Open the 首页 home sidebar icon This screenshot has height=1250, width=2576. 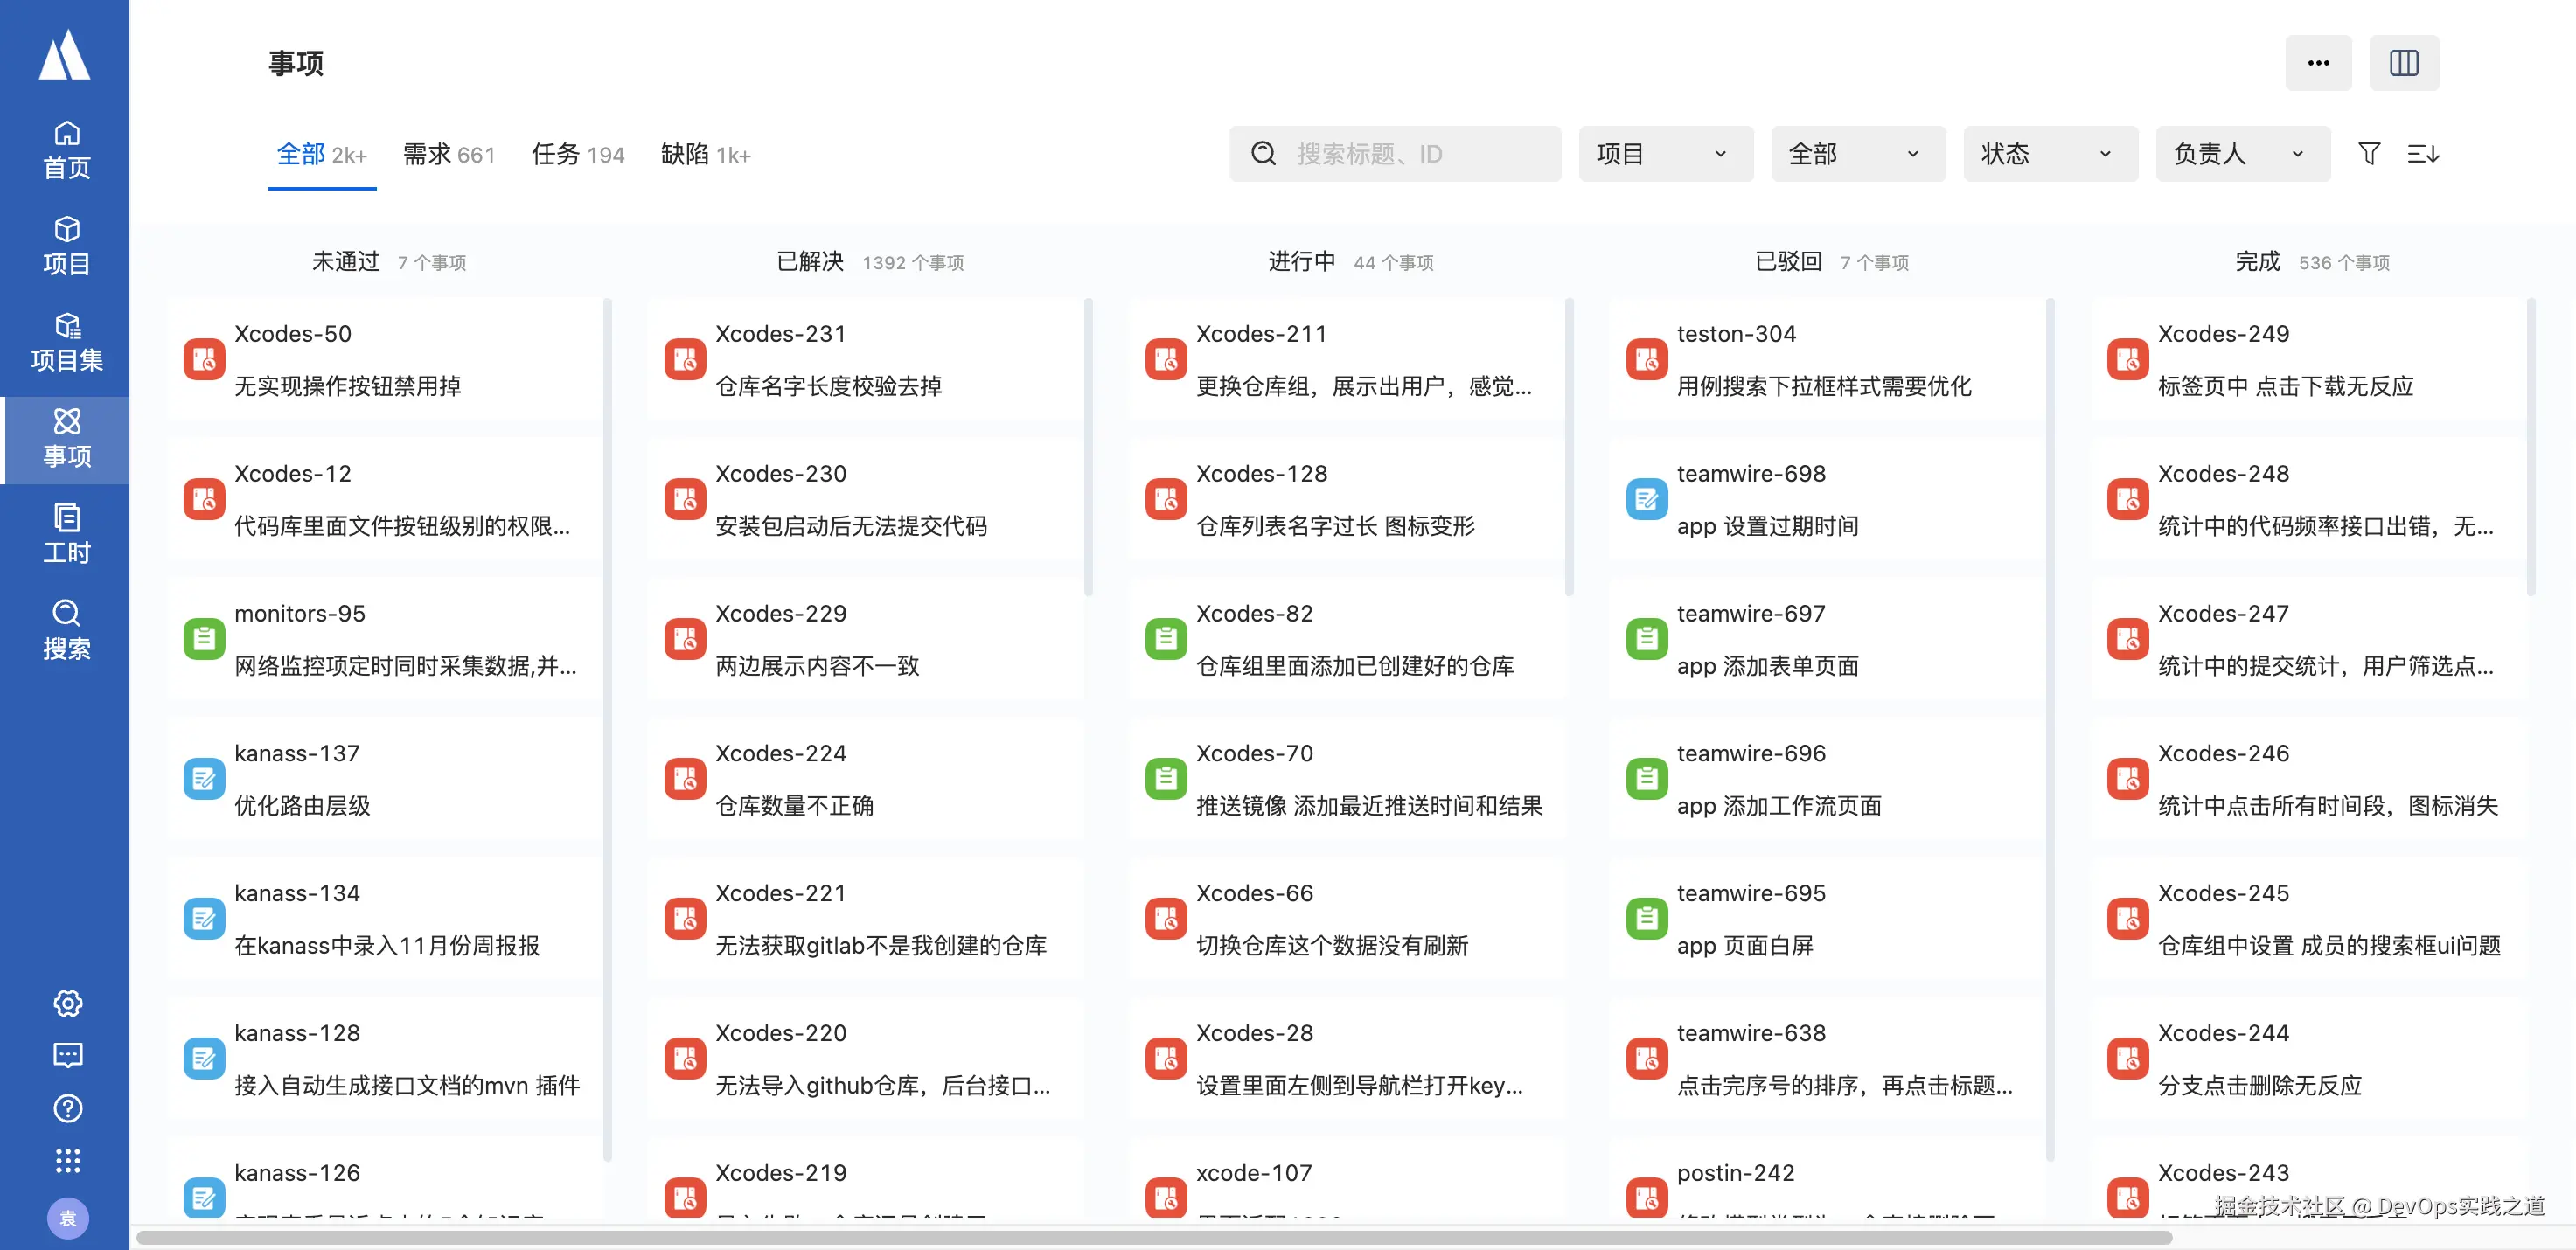66,150
